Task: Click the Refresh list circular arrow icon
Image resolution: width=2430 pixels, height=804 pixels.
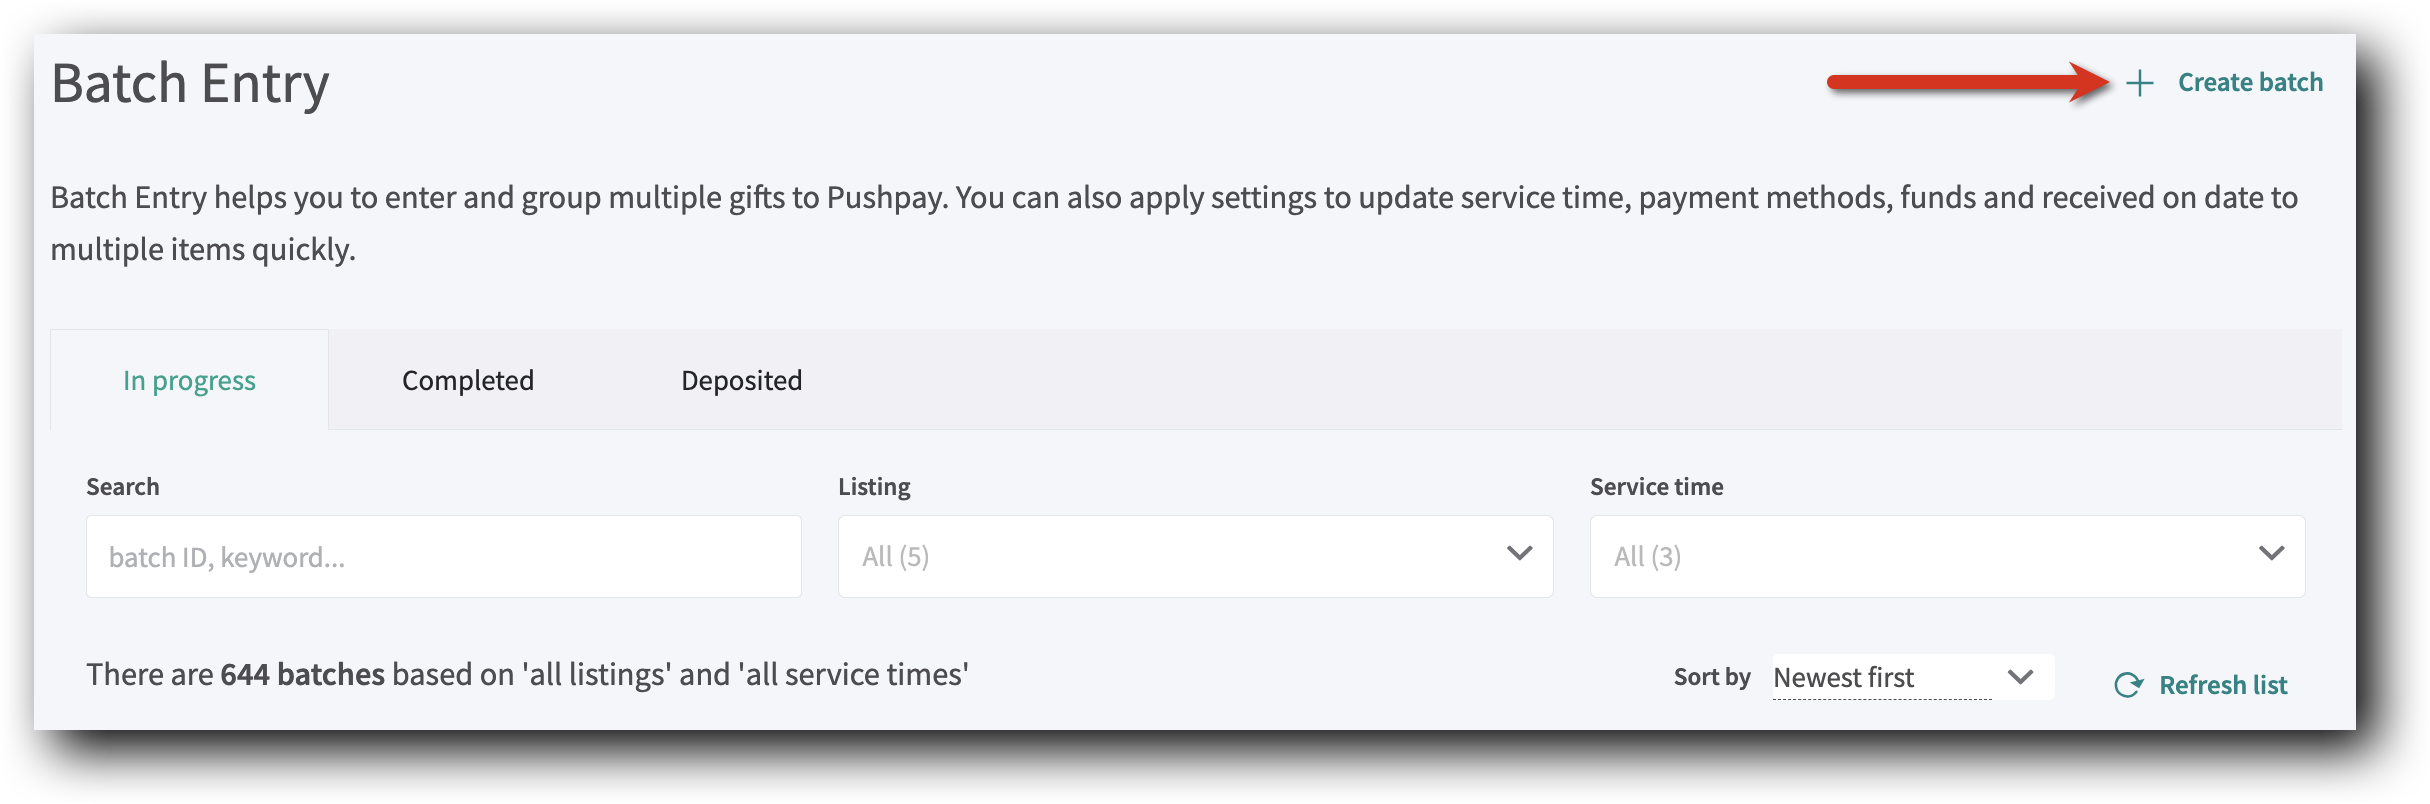Action: 2128,684
